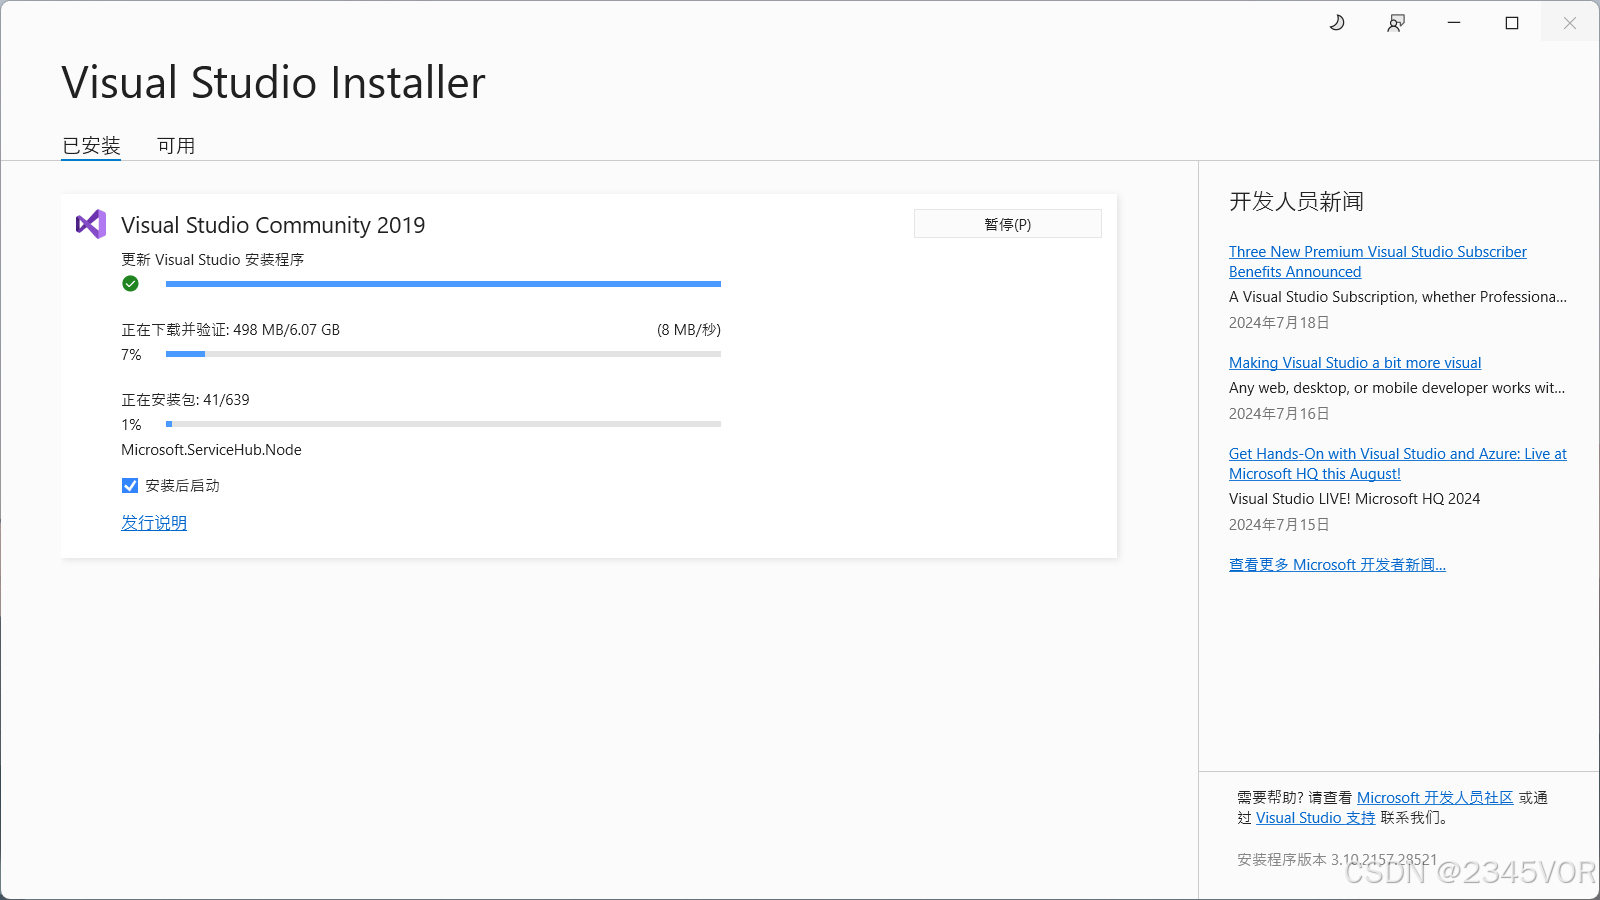Click the package install progress bar at 1%
The width and height of the screenshot is (1600, 900).
point(443,424)
